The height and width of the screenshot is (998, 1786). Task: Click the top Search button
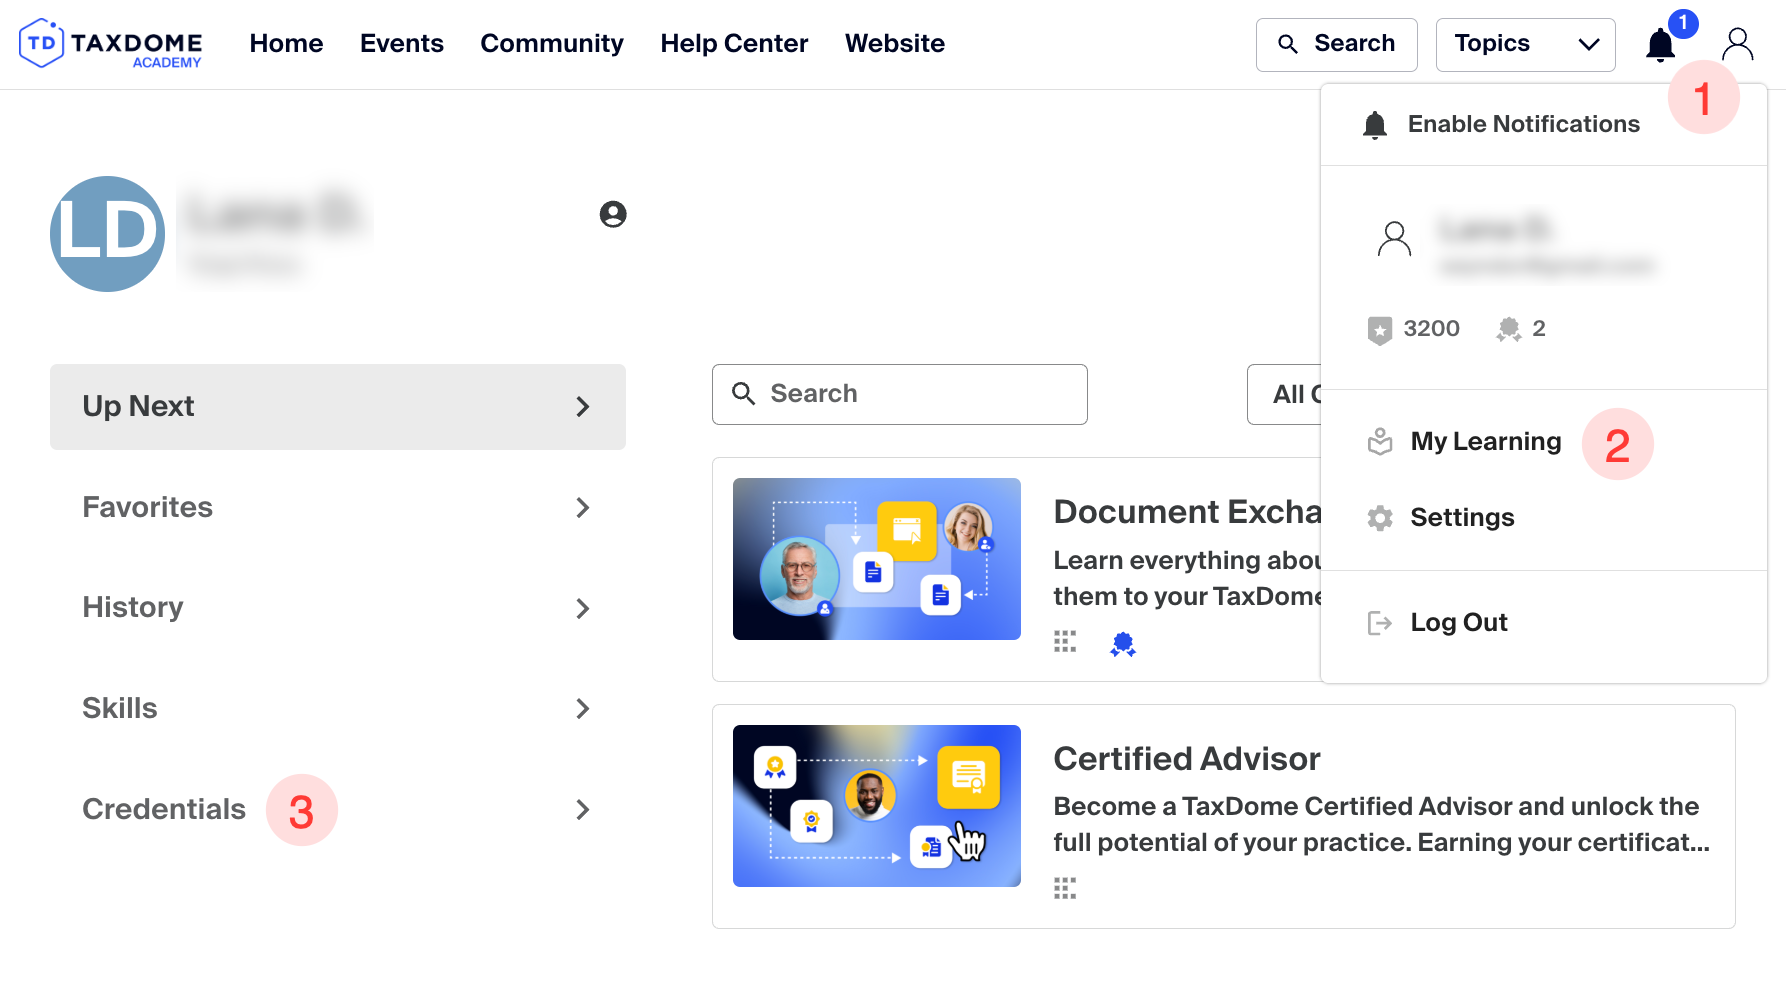tap(1336, 44)
